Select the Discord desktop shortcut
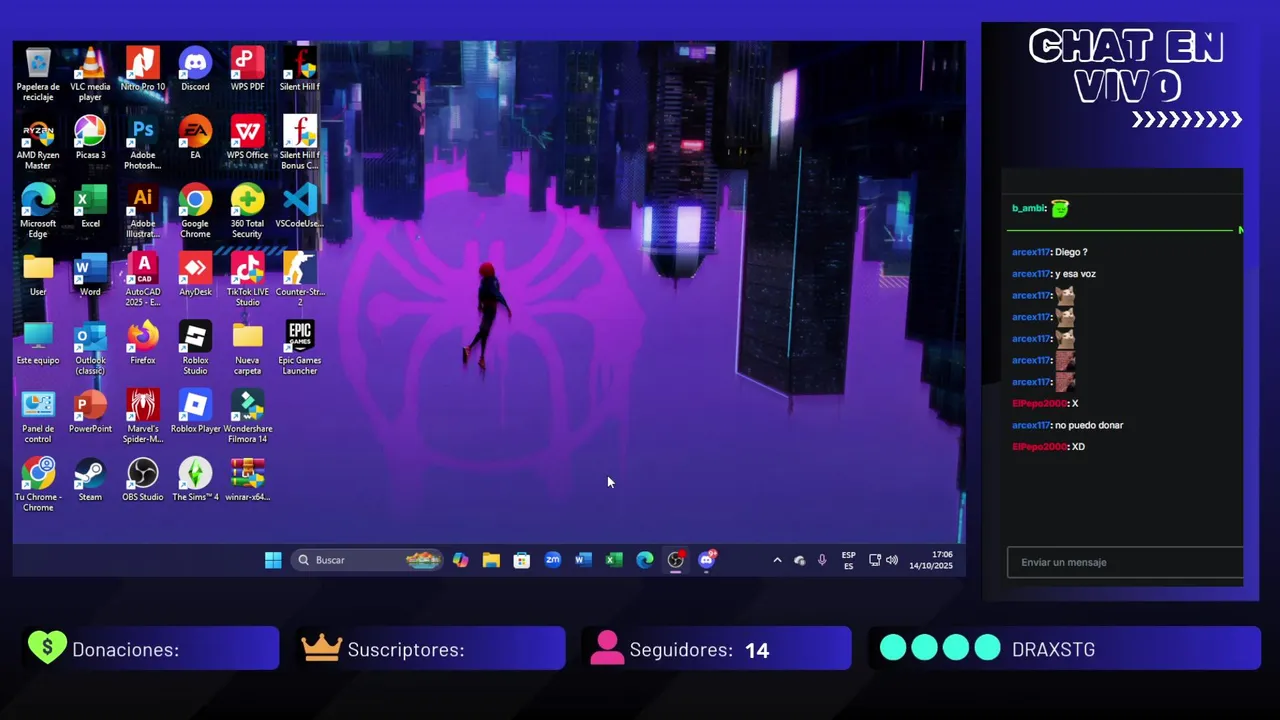Screen dimensions: 1280x720 click(195, 69)
